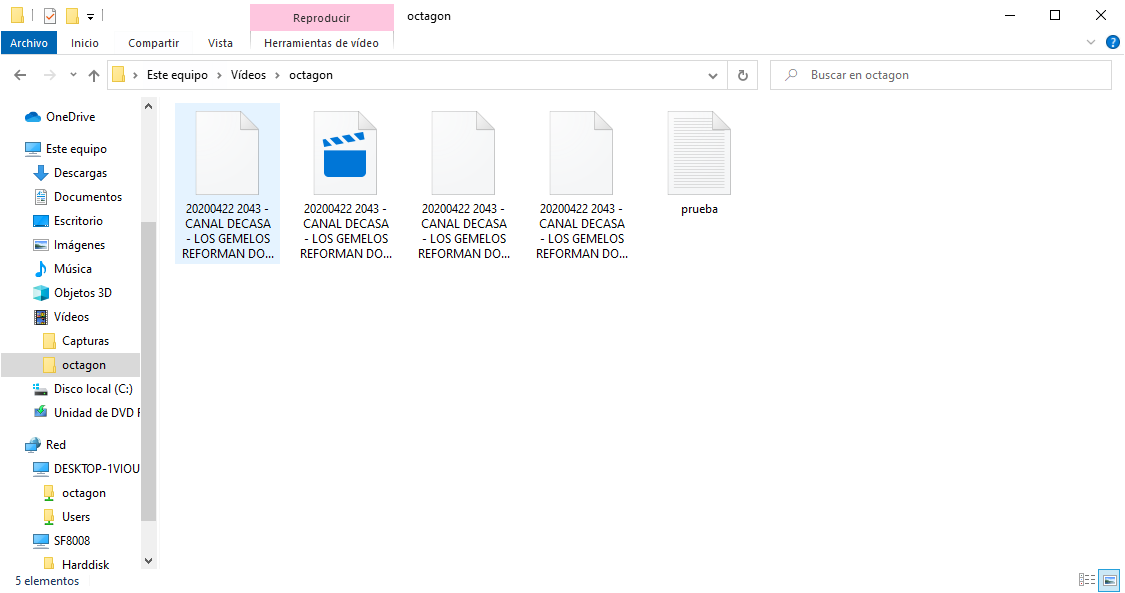Switch to details view in status bar
1125x593 pixels.
(x=1087, y=580)
